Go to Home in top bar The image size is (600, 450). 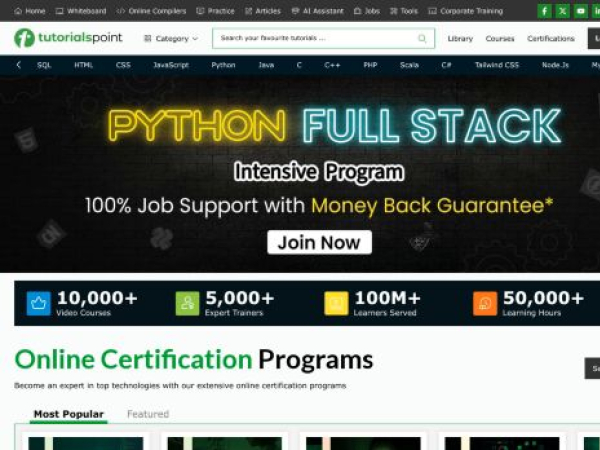30,11
